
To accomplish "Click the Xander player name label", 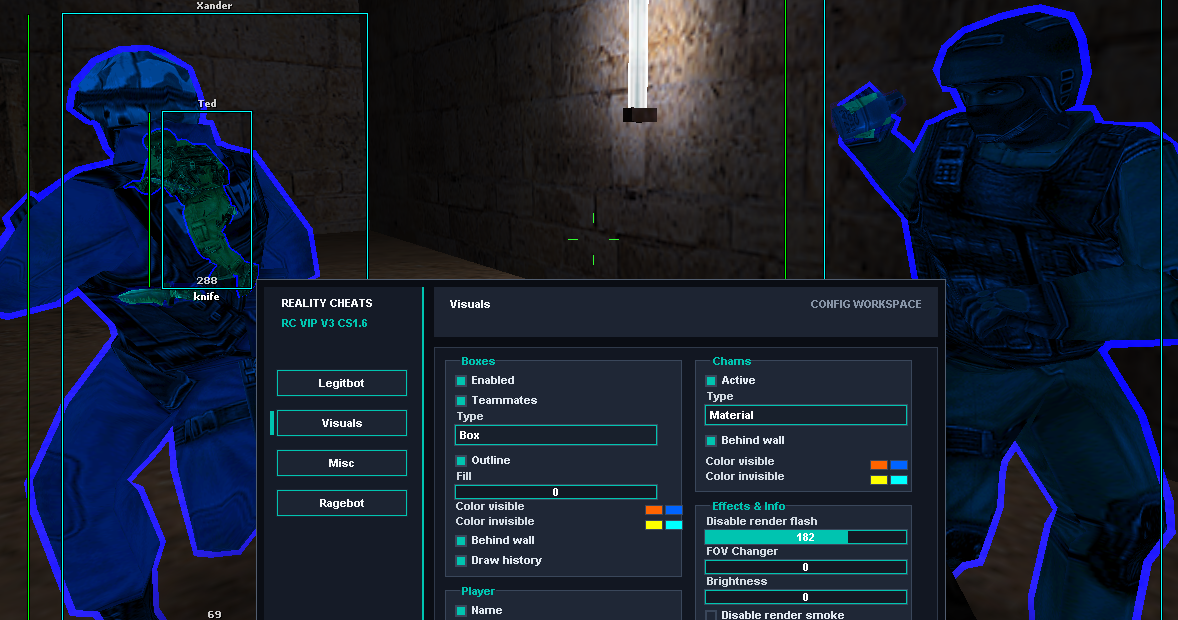I will (214, 6).
